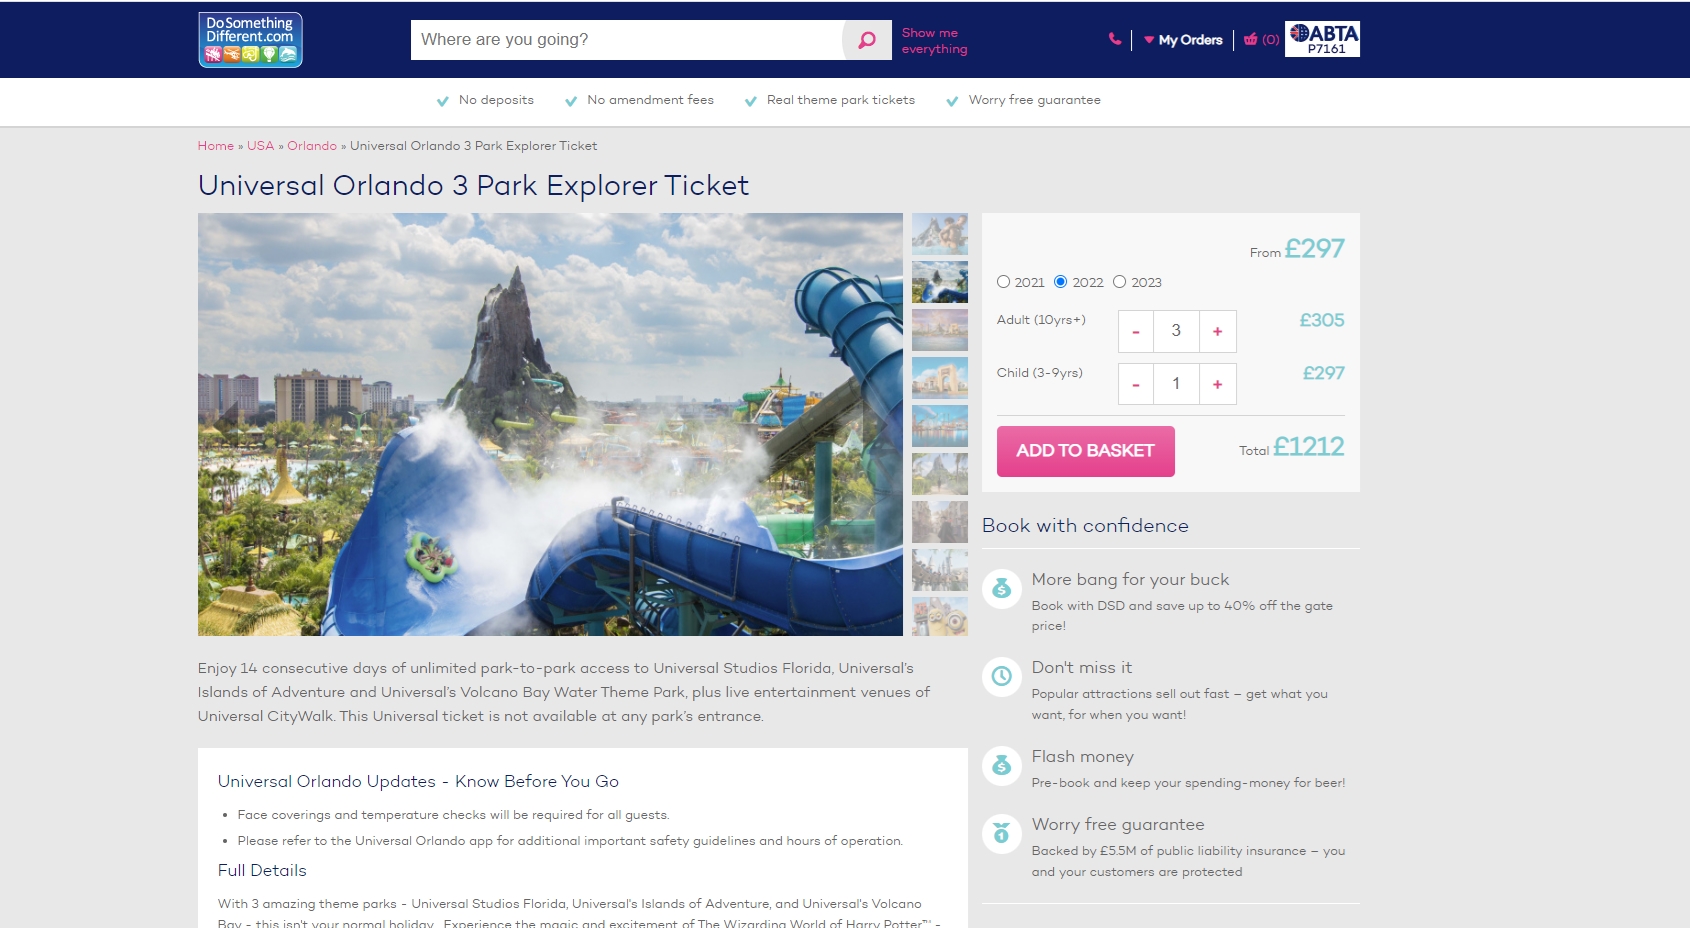Open the shopping basket icon
Viewport: 1690px width, 928px height.
click(1251, 40)
